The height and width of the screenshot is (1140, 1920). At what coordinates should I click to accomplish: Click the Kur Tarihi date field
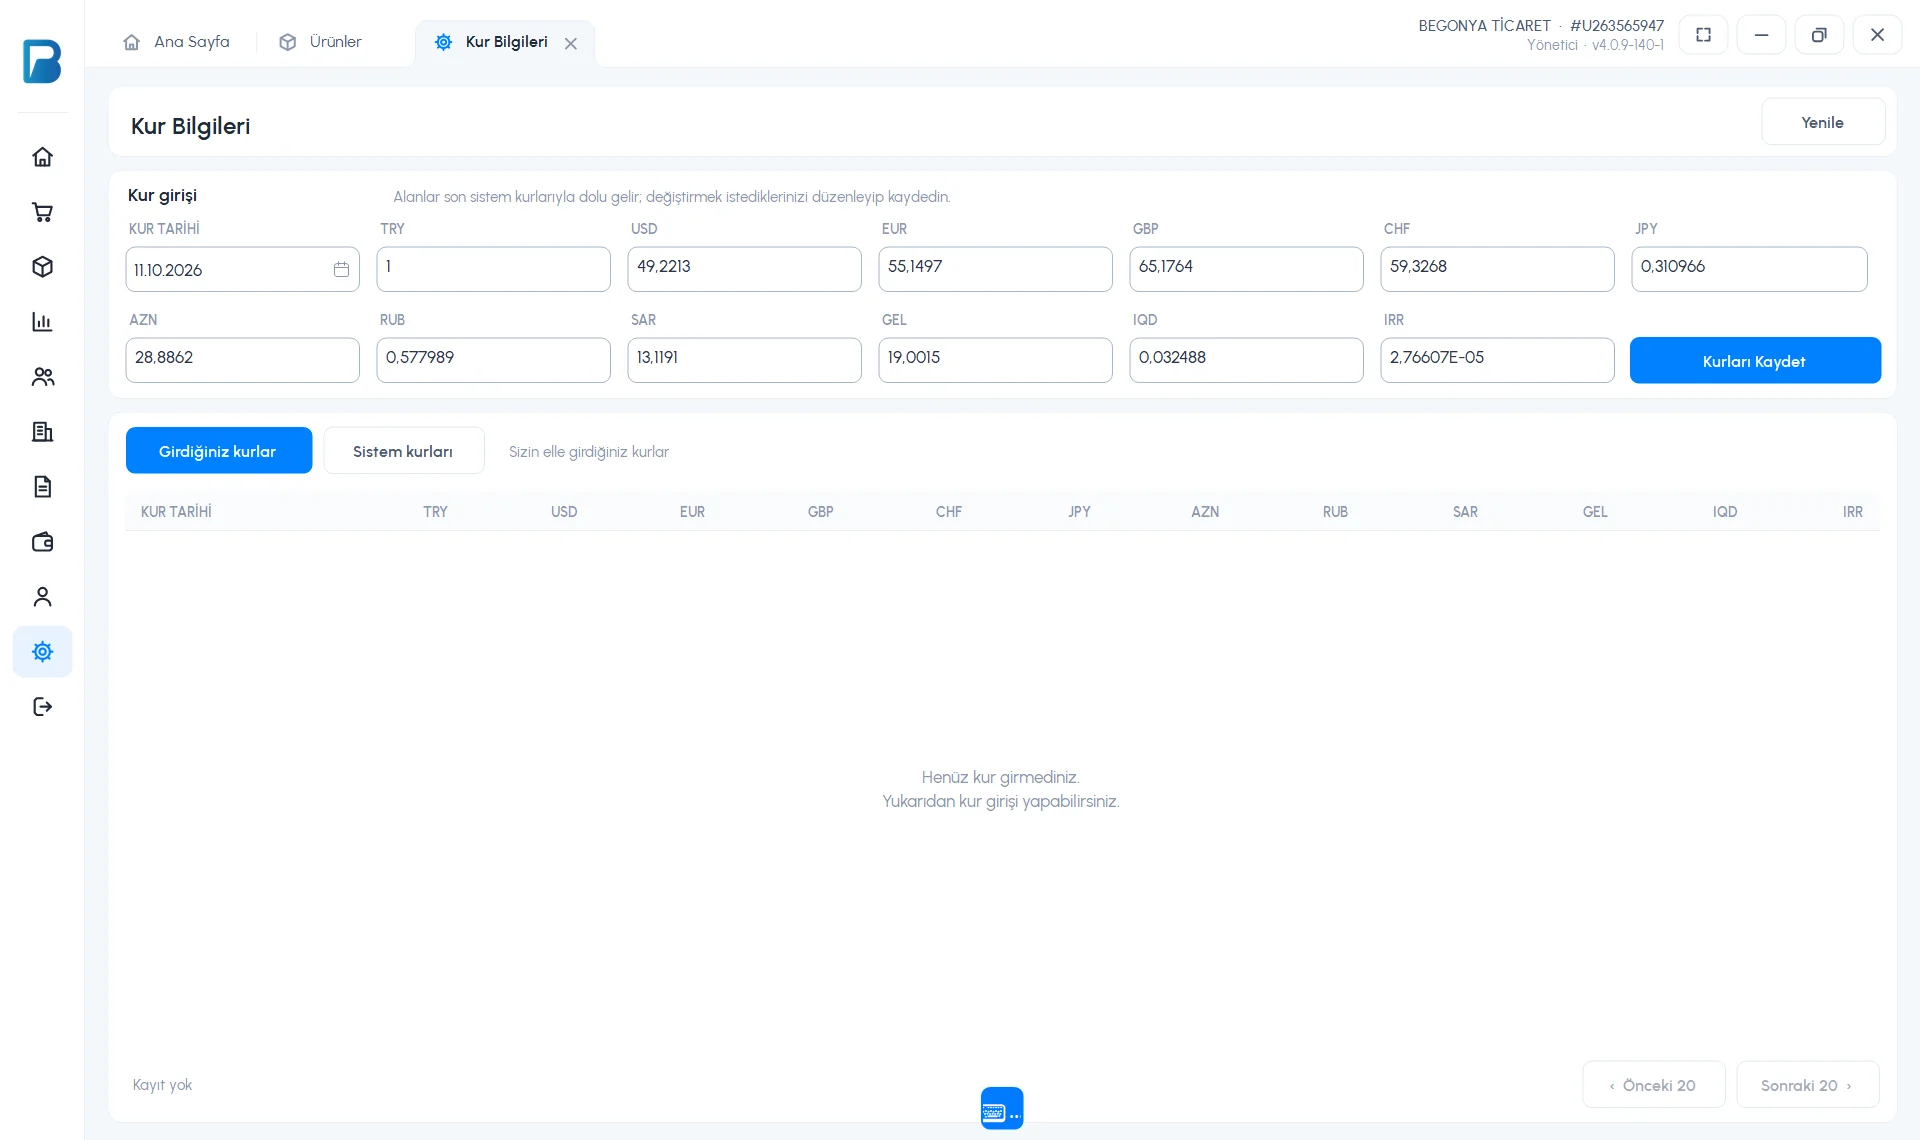(242, 270)
